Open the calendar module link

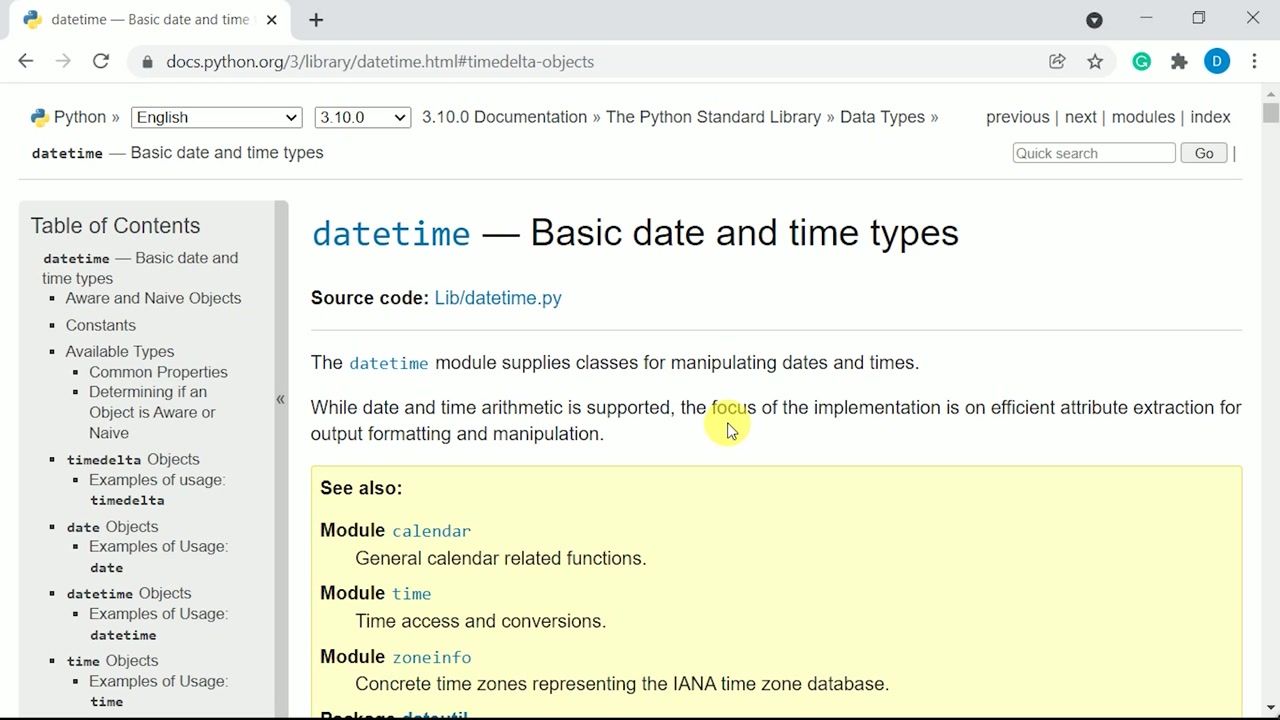click(431, 531)
